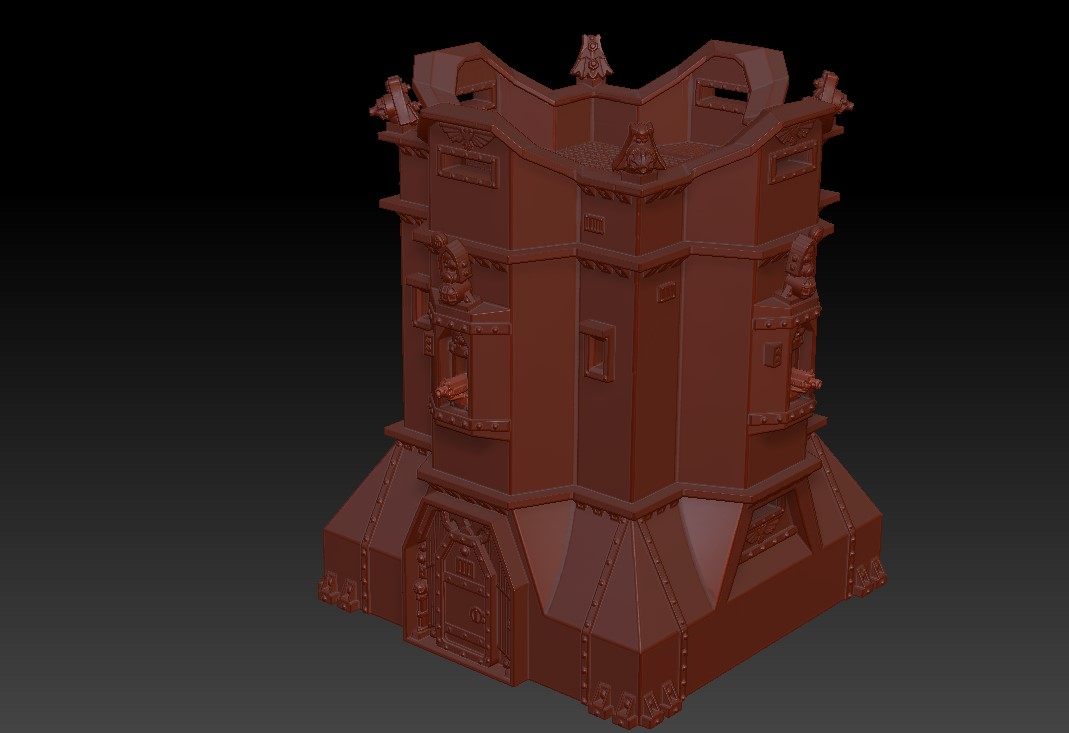
Task: Click the left wall-mounted cannon barrel
Action: click(453, 387)
